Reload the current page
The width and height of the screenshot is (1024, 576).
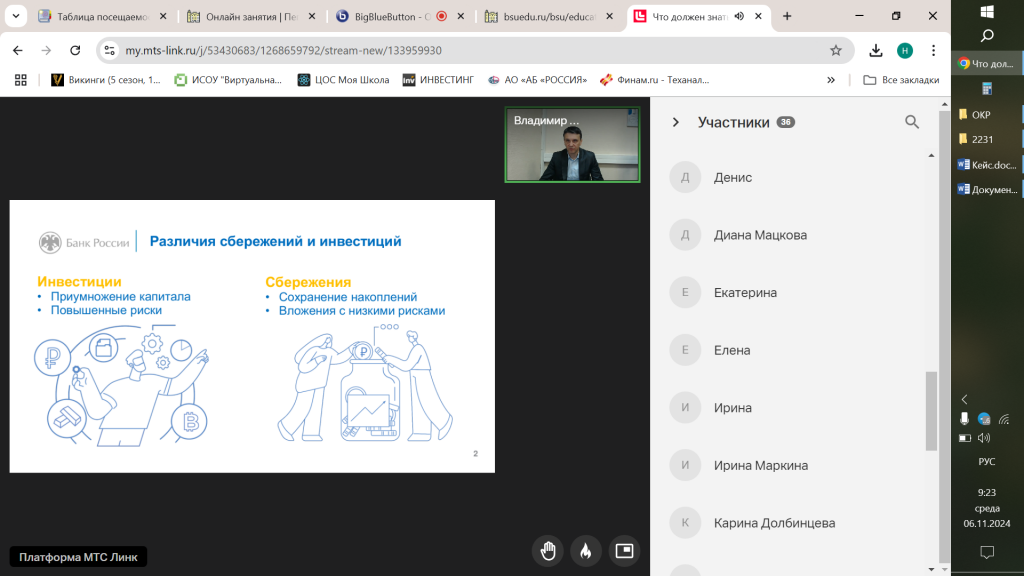pos(75,50)
